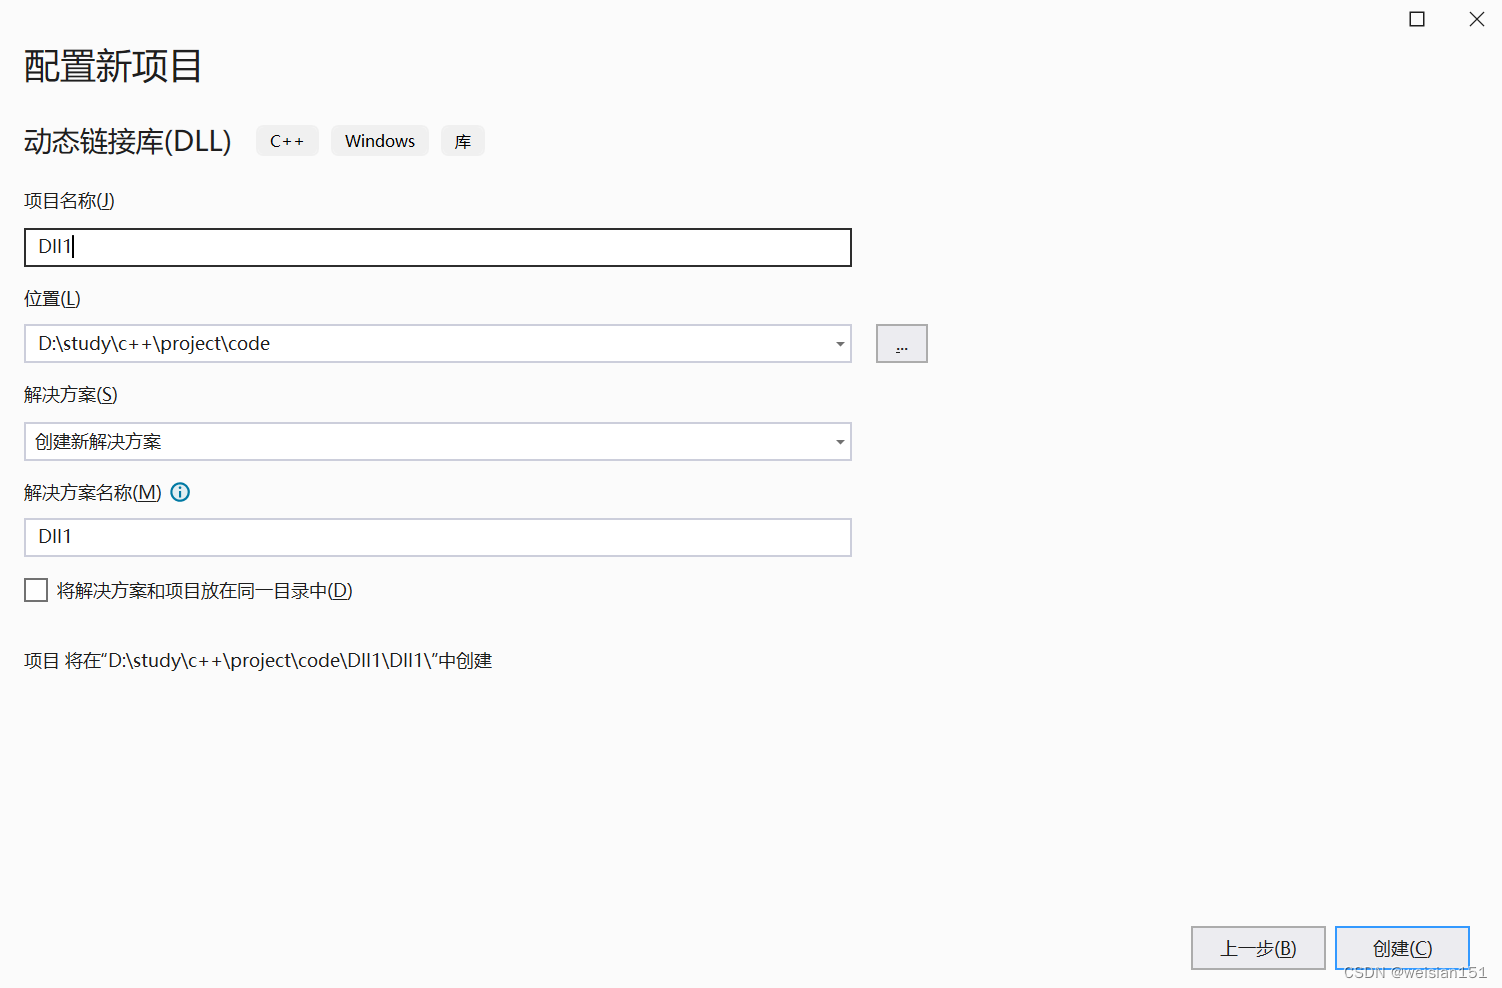Maximize the dialog window
Screen dimensions: 1502x988
click(x=1417, y=19)
